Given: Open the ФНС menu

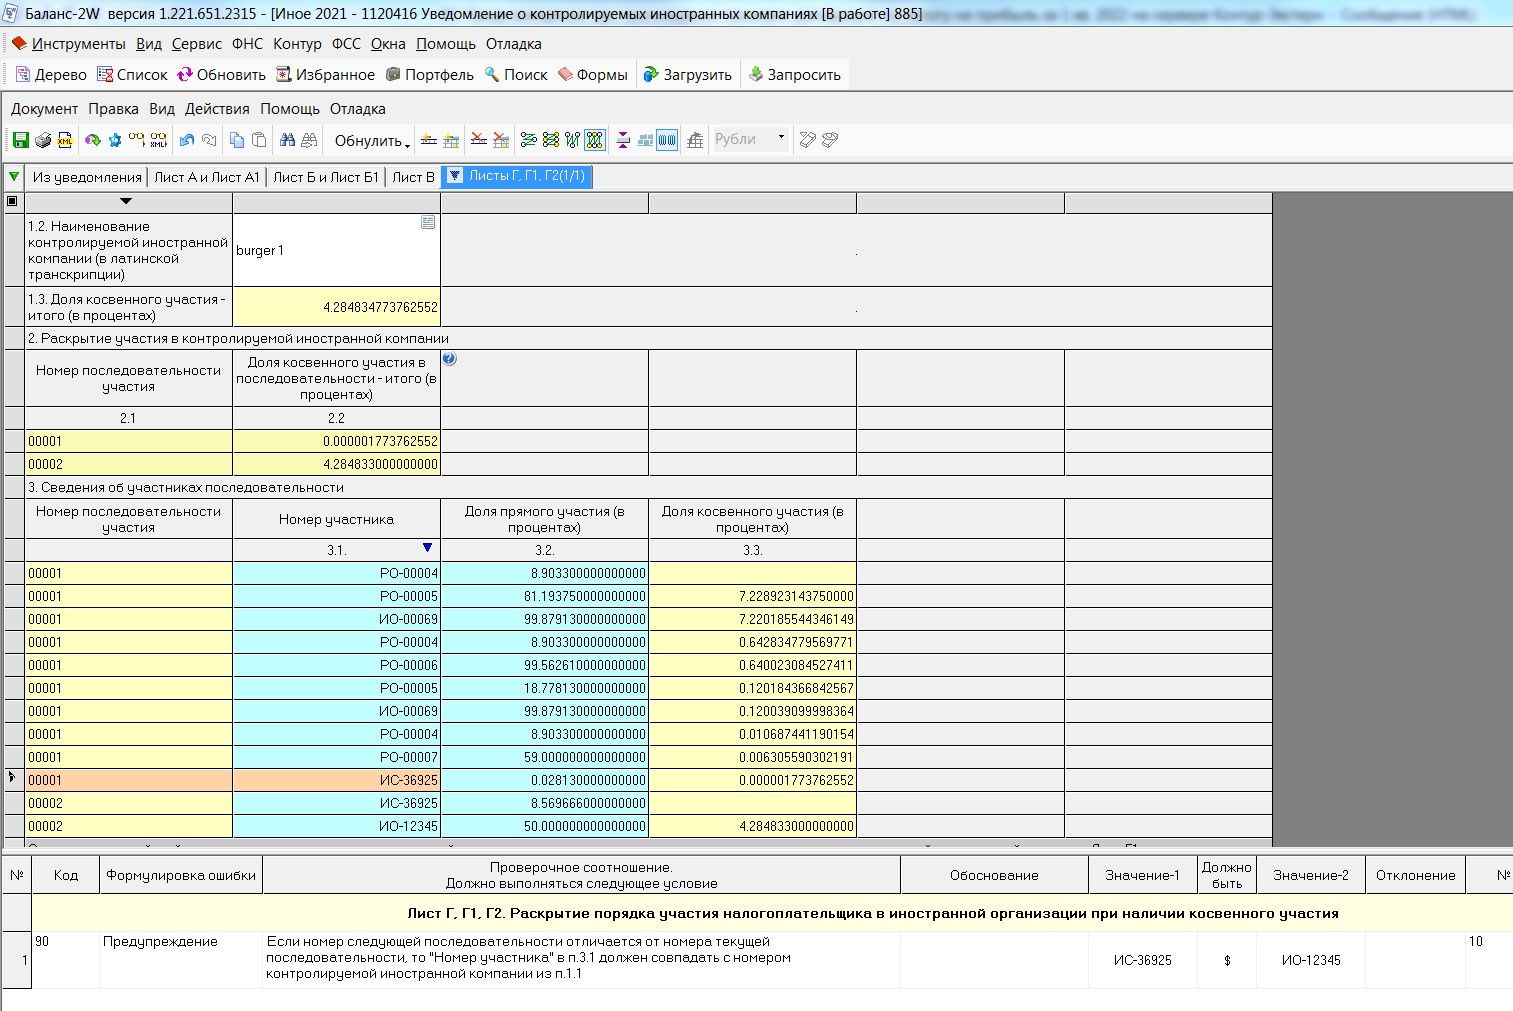Looking at the screenshot, I should tap(247, 44).
